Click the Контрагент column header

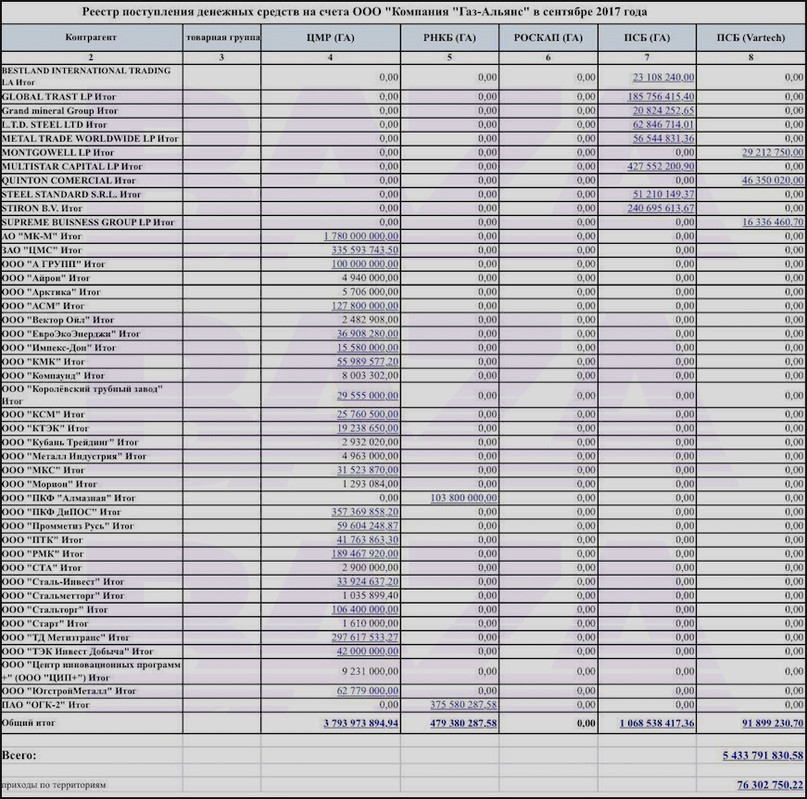(x=92, y=38)
